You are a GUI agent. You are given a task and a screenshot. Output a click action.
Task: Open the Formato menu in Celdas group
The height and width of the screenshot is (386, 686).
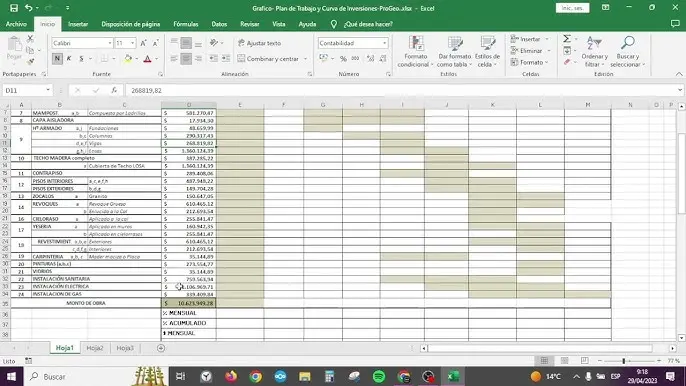pyautogui.click(x=529, y=63)
